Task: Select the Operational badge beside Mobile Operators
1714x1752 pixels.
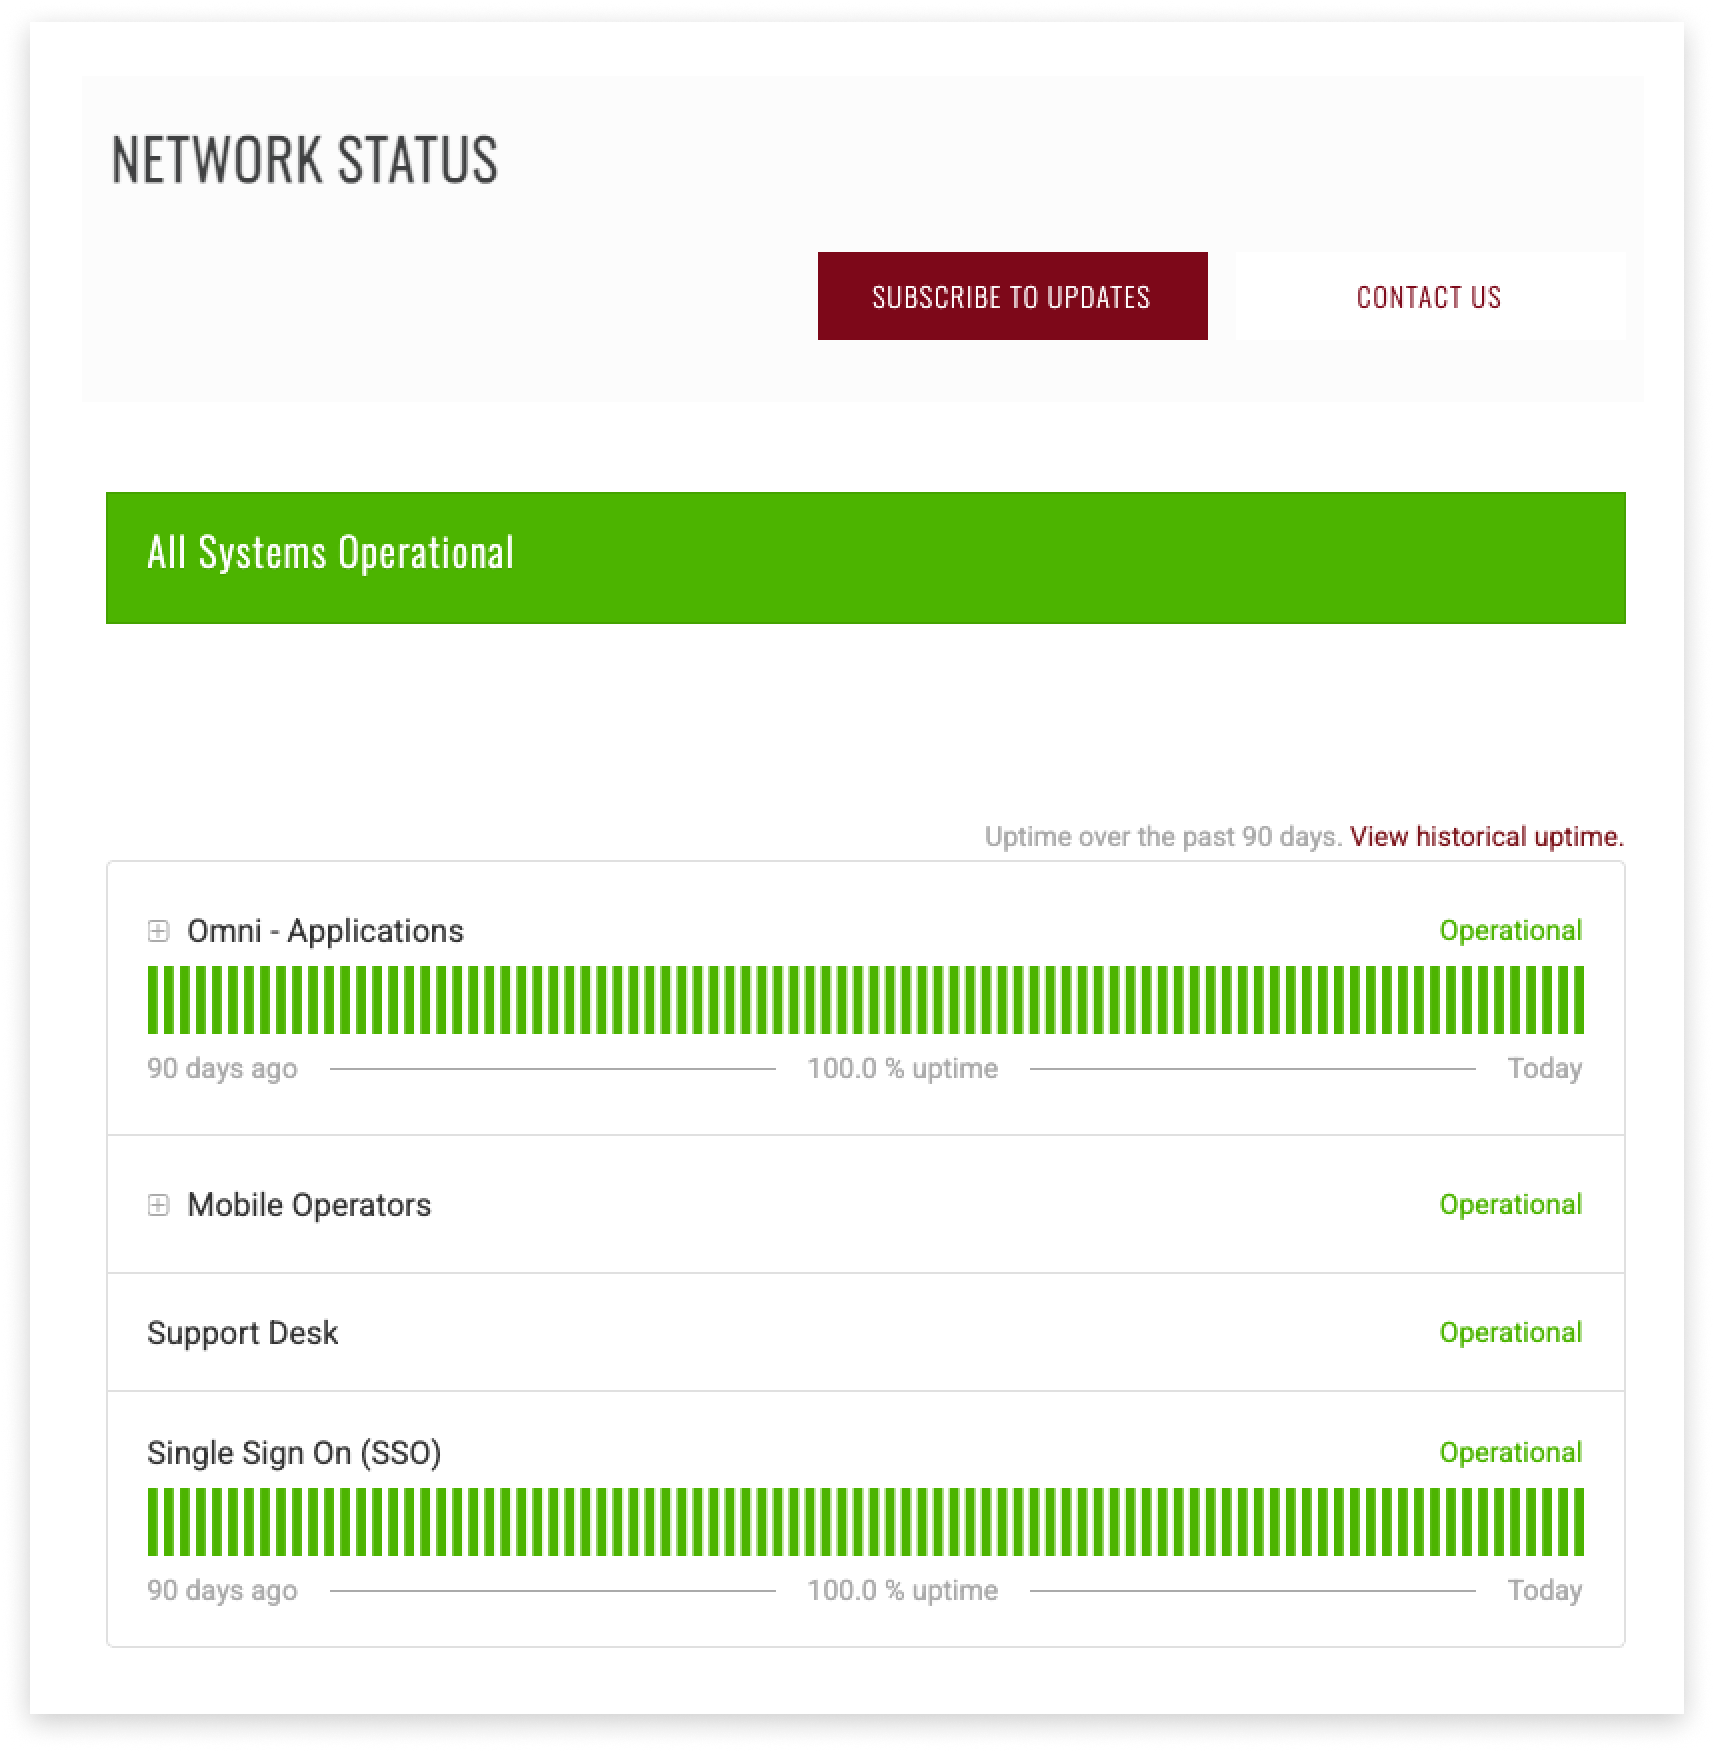Action: click(x=1510, y=1205)
